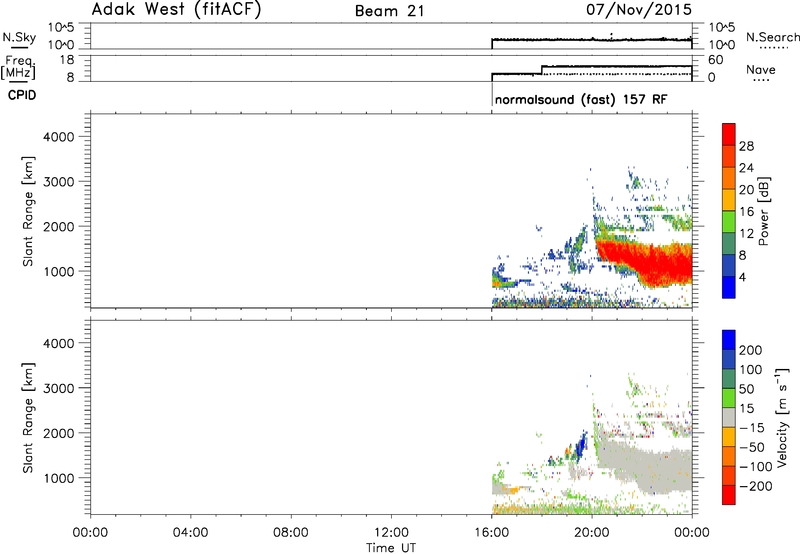Image resolution: width=800 pixels, height=554 pixels.
Task: Click the noise trace in the N.Sky panel
Action: coord(592,39)
